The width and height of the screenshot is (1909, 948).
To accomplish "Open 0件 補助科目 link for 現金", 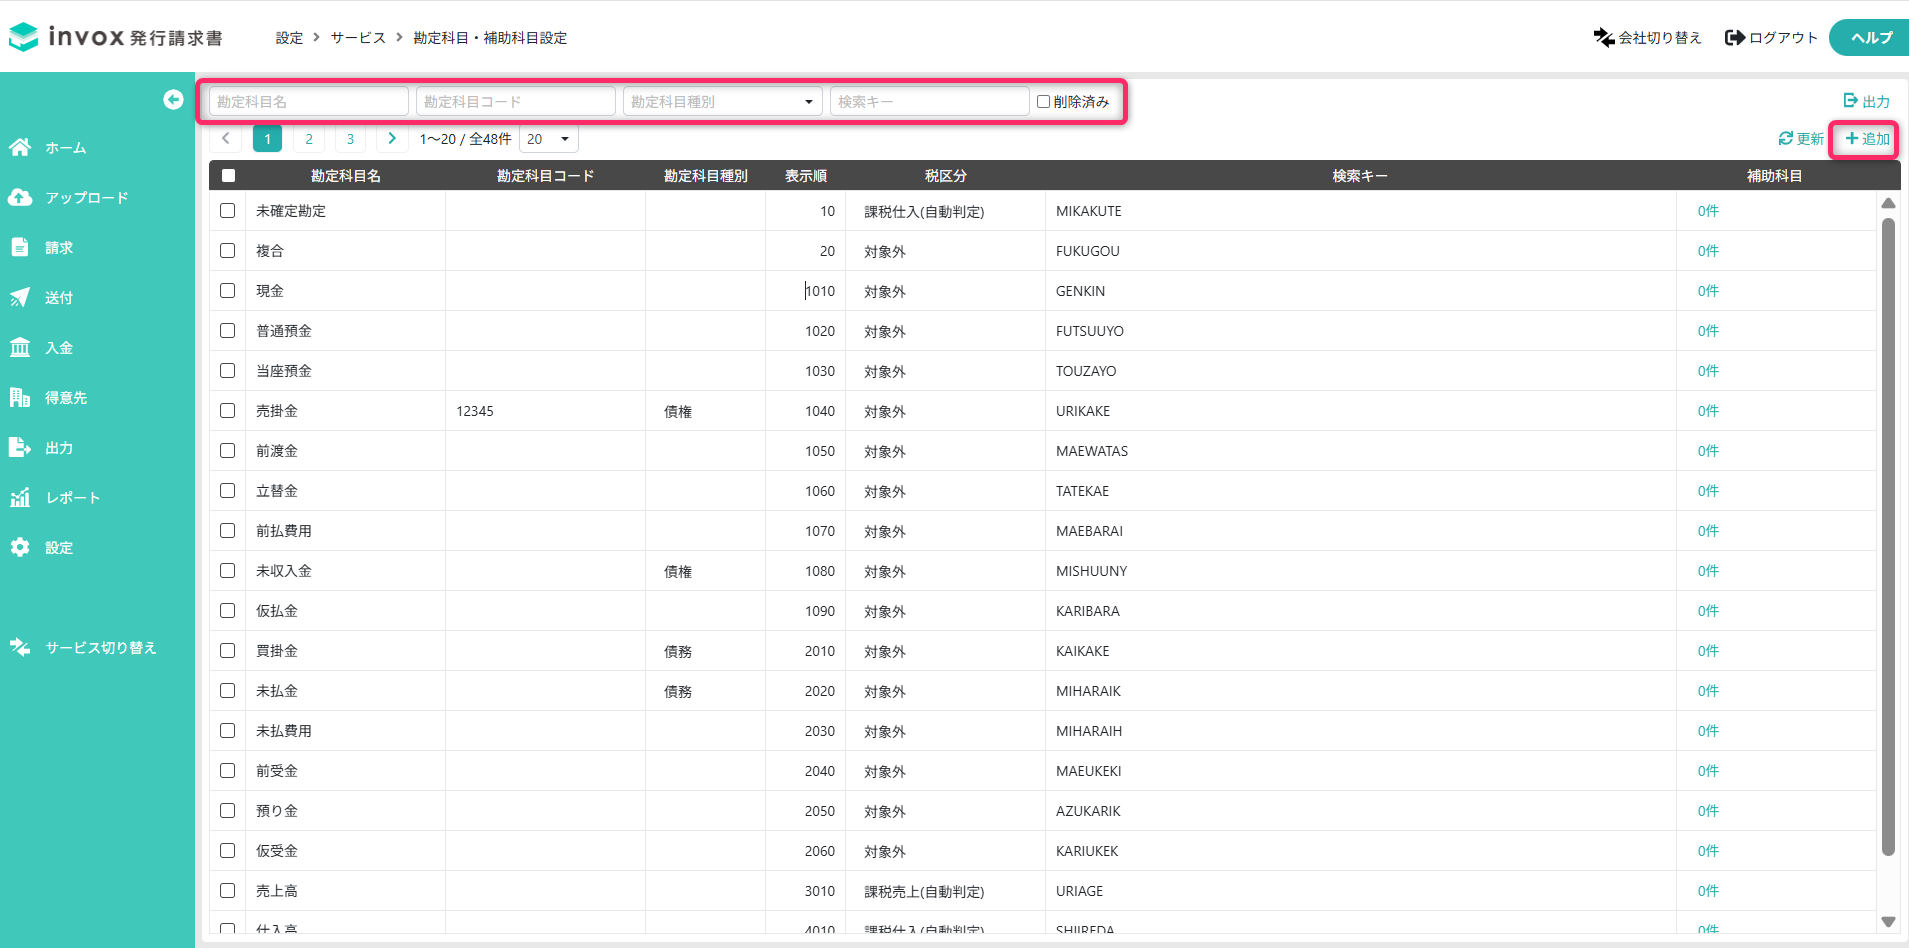I will coord(1708,291).
